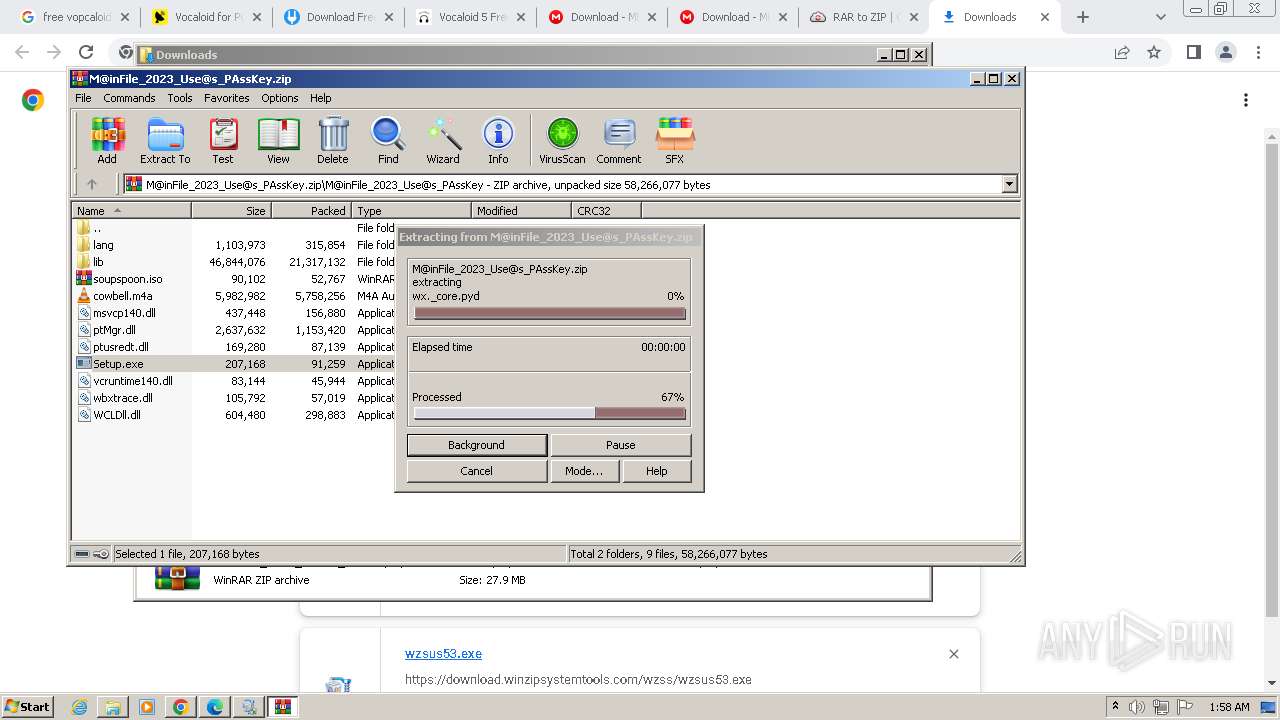
Task: Select the soupspoon.iso file icon
Action: 84,279
